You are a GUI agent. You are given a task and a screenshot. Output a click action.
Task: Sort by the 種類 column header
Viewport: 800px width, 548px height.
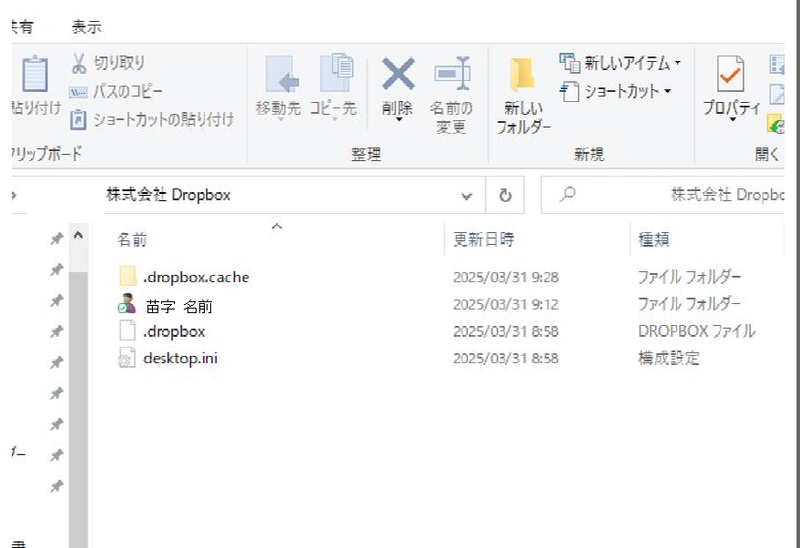click(x=654, y=239)
